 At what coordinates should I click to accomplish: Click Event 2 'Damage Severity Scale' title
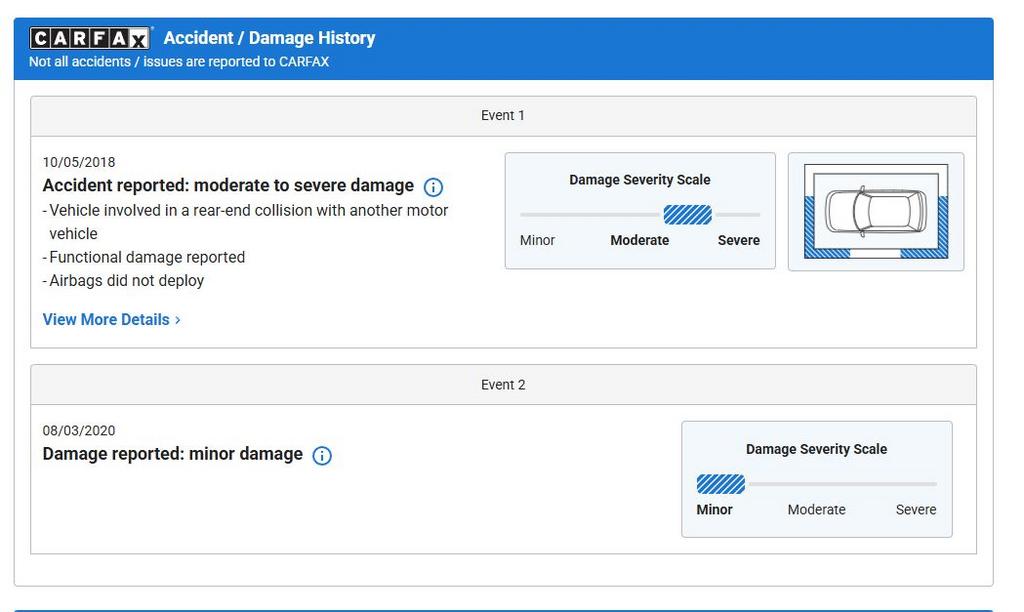[816, 449]
